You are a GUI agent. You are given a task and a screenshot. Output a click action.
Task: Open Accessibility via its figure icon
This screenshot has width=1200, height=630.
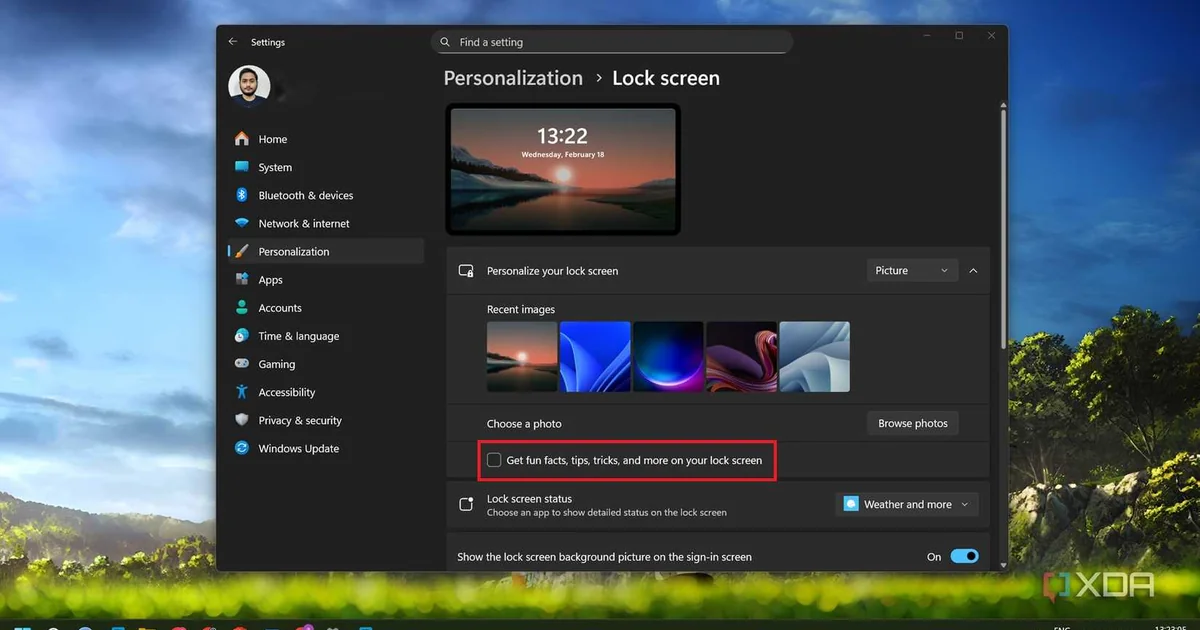[x=242, y=392]
